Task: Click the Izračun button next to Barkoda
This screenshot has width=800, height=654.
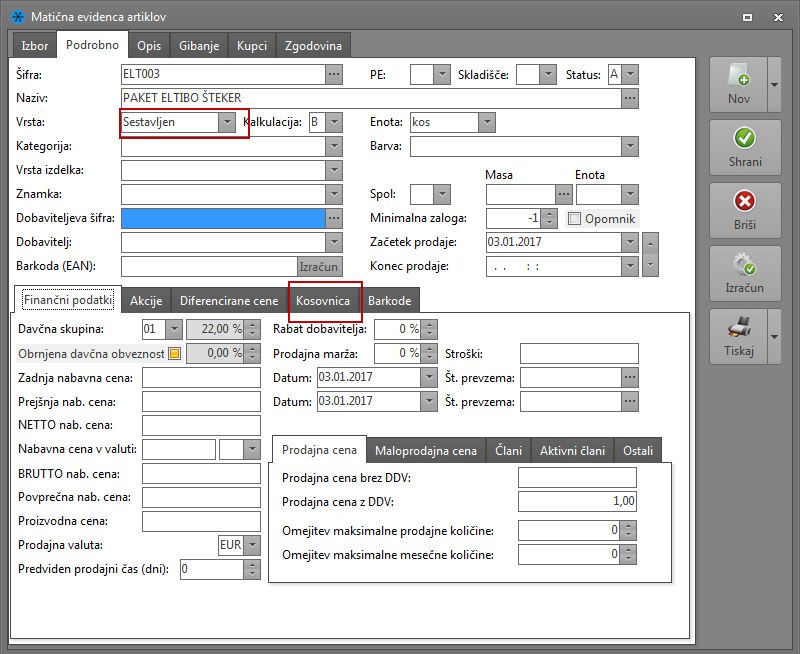Action: point(320,266)
